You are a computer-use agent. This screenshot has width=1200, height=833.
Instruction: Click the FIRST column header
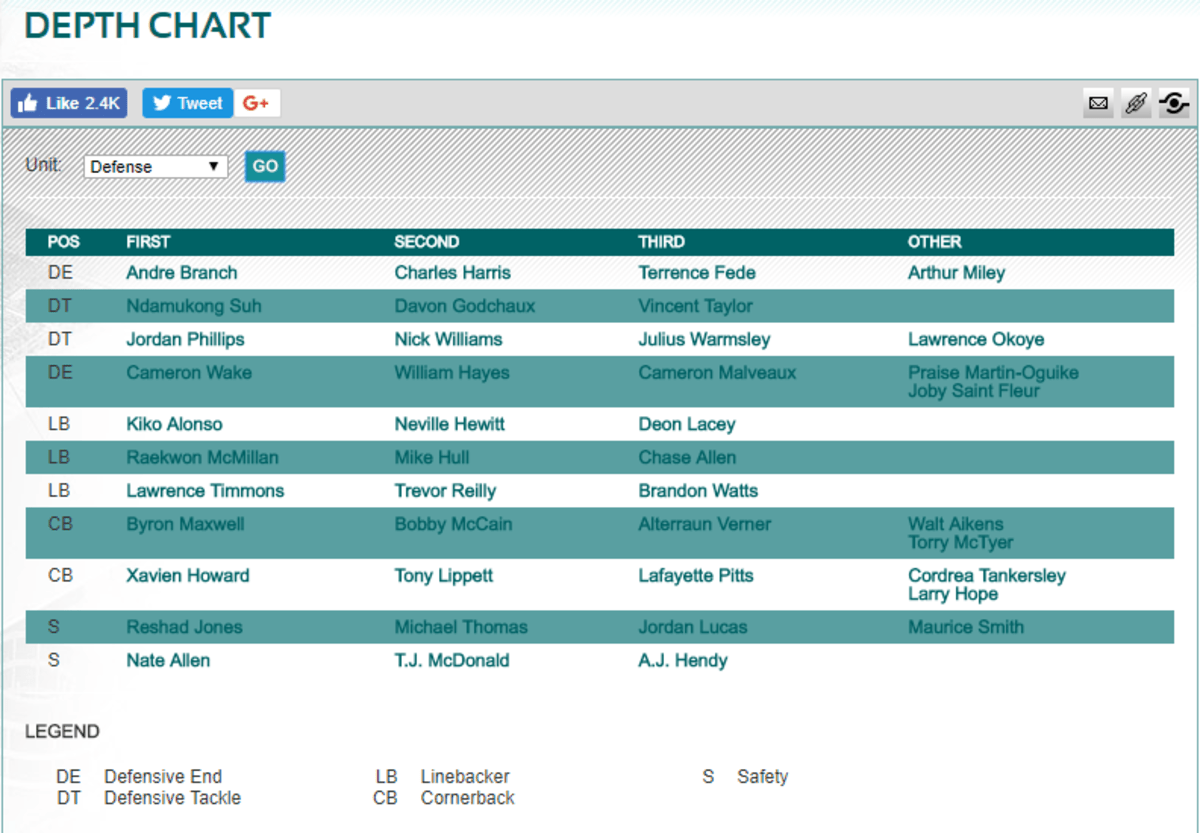tap(148, 242)
